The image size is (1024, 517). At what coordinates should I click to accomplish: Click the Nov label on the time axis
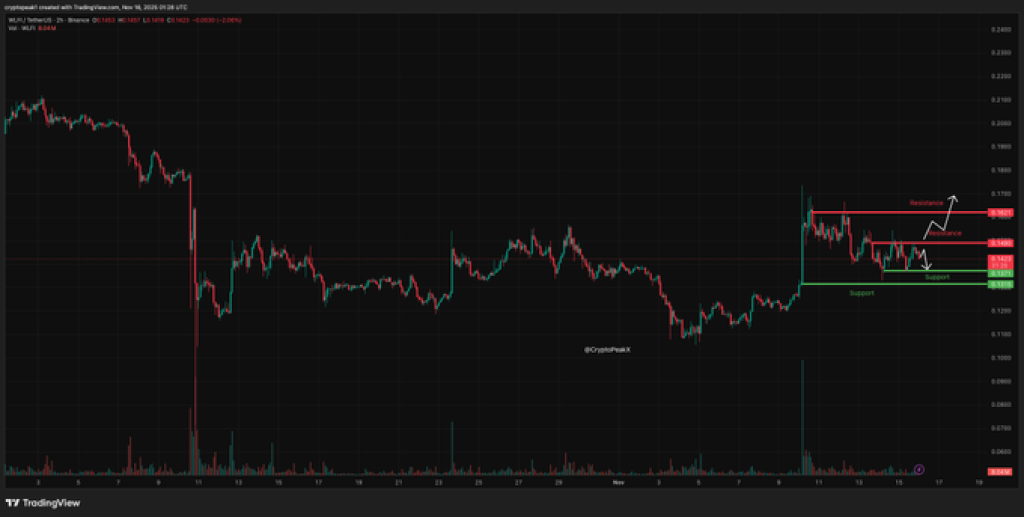pos(618,483)
